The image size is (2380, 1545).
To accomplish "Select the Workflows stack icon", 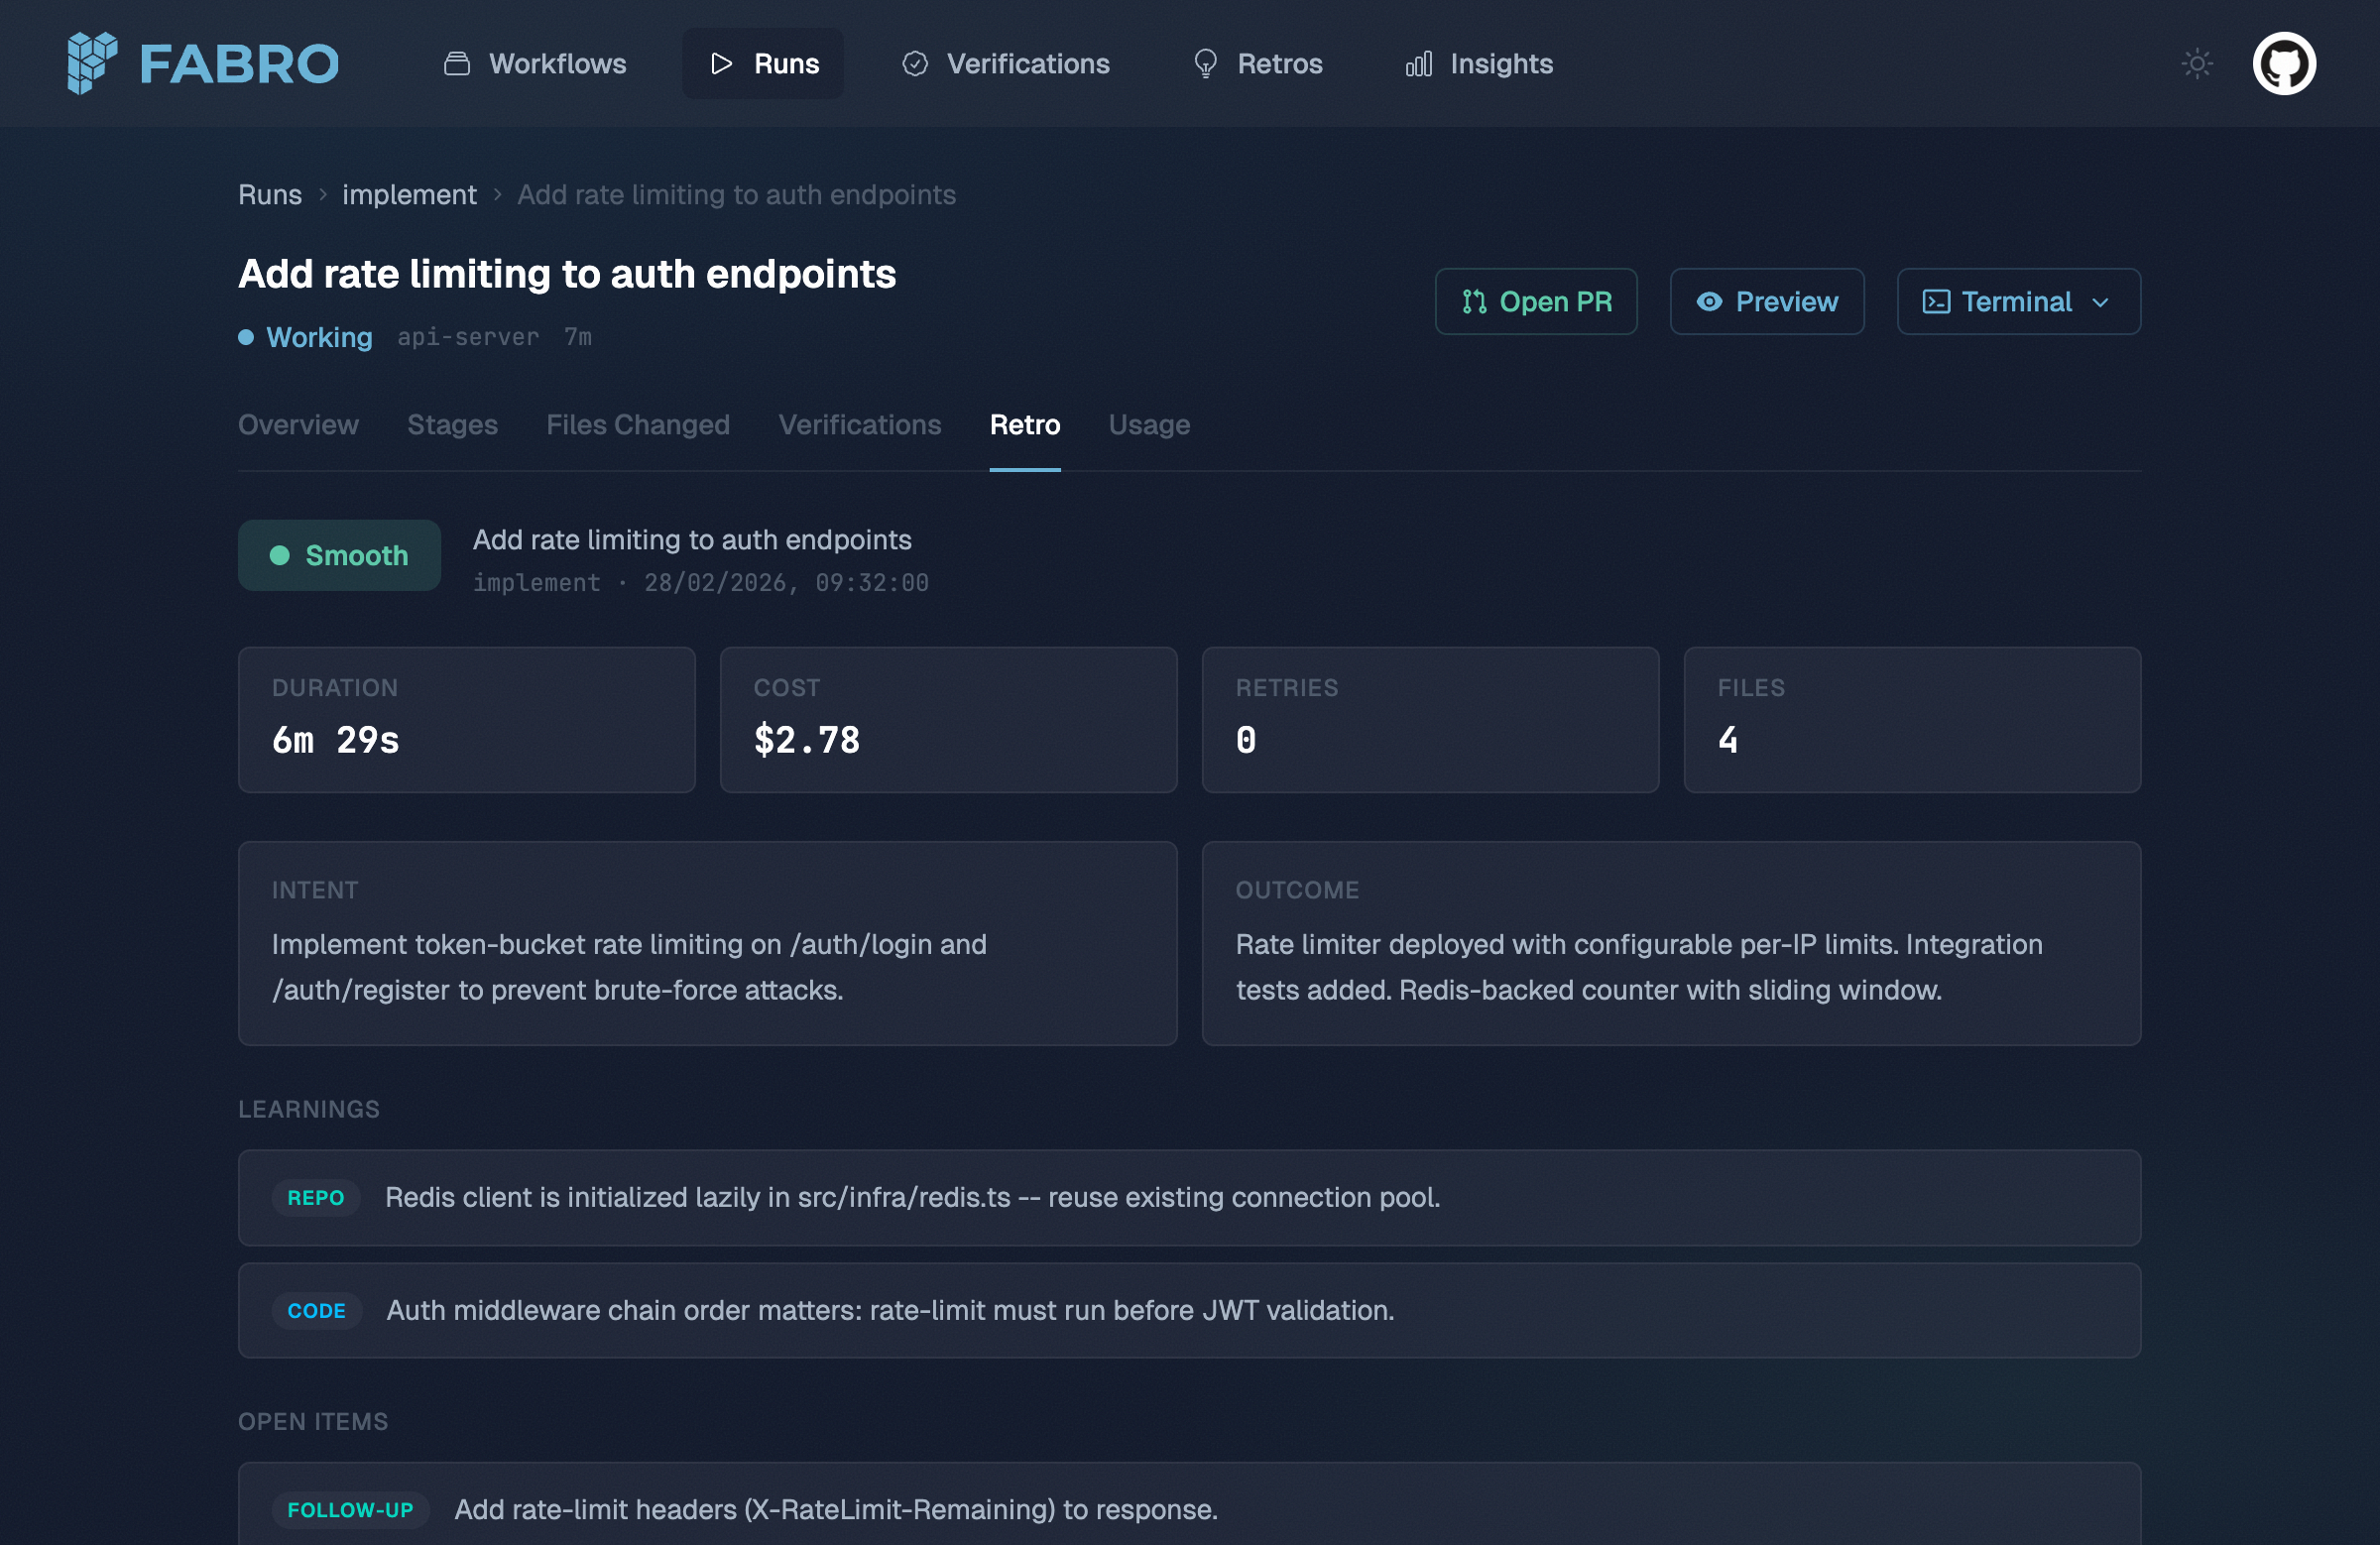I will click(x=455, y=62).
